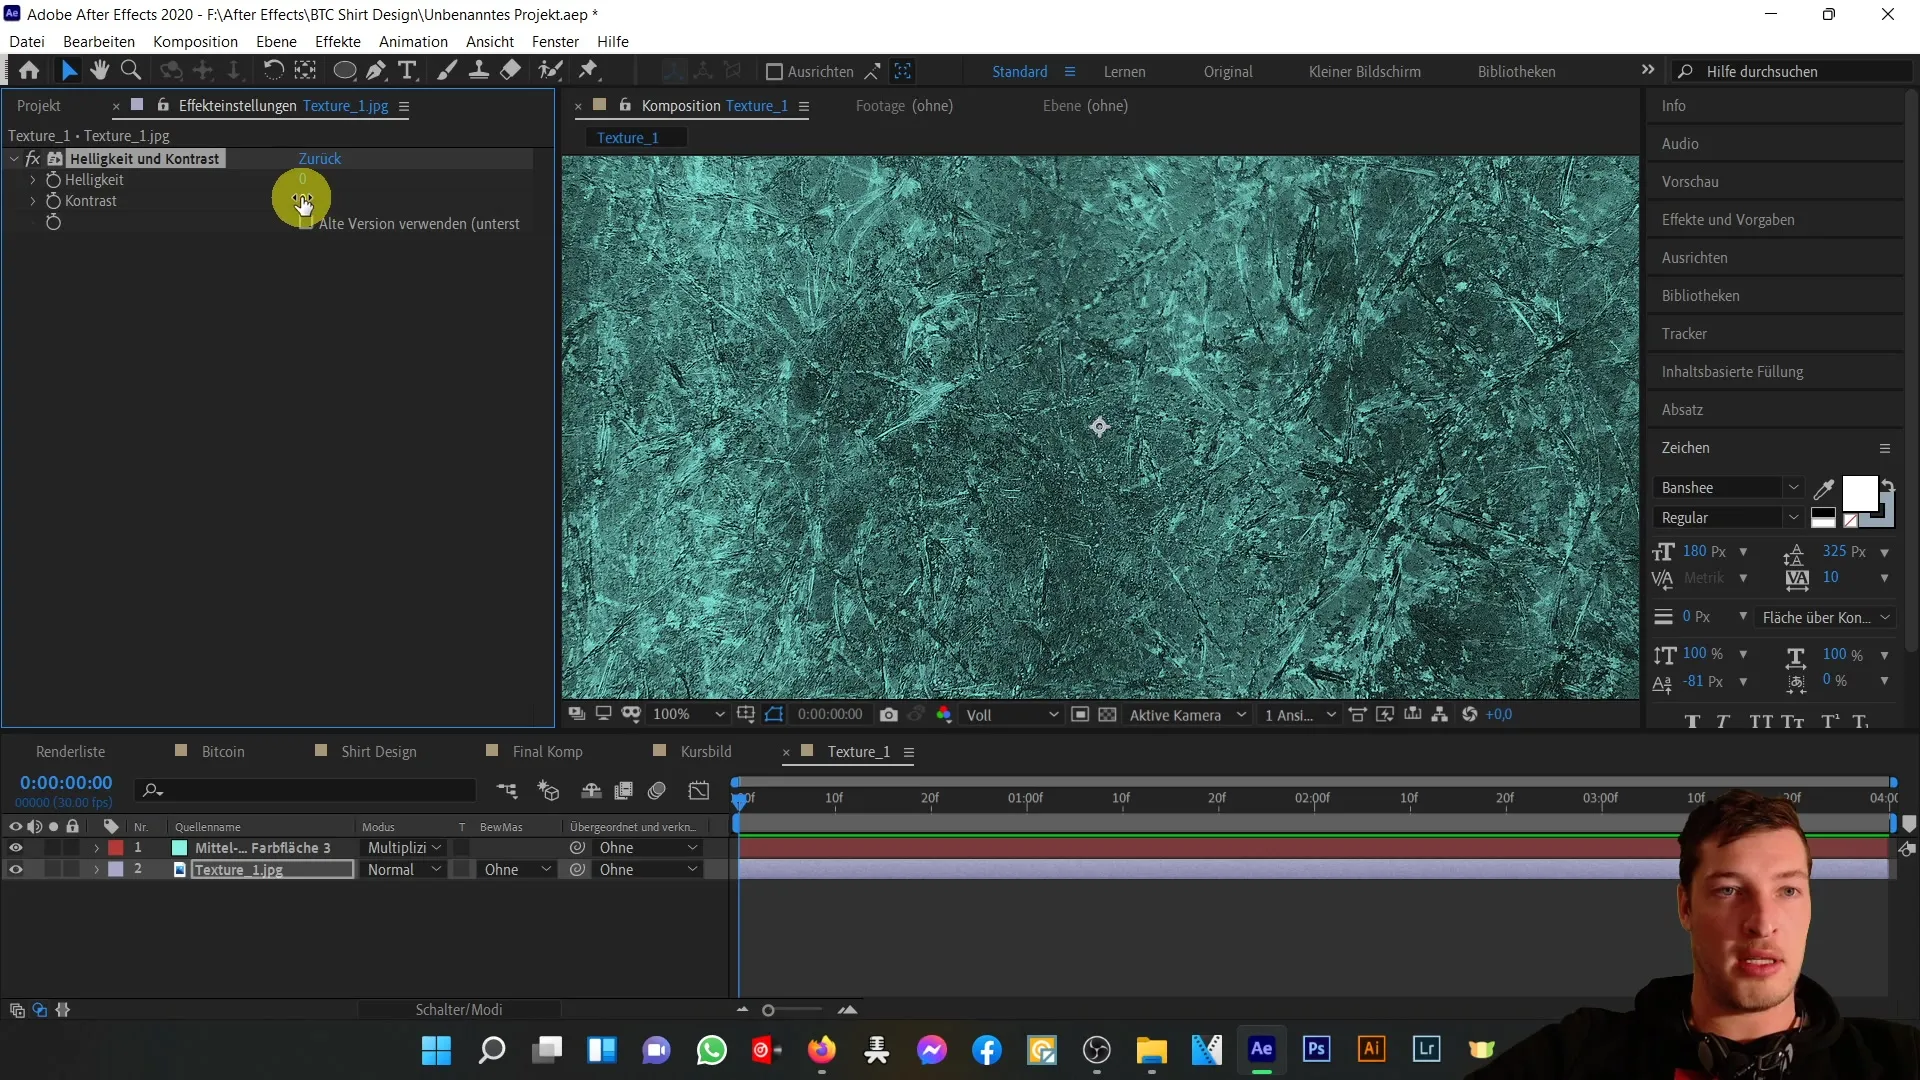Toggle the motion blur timeline switch
1920x1080 pixels.
[657, 791]
